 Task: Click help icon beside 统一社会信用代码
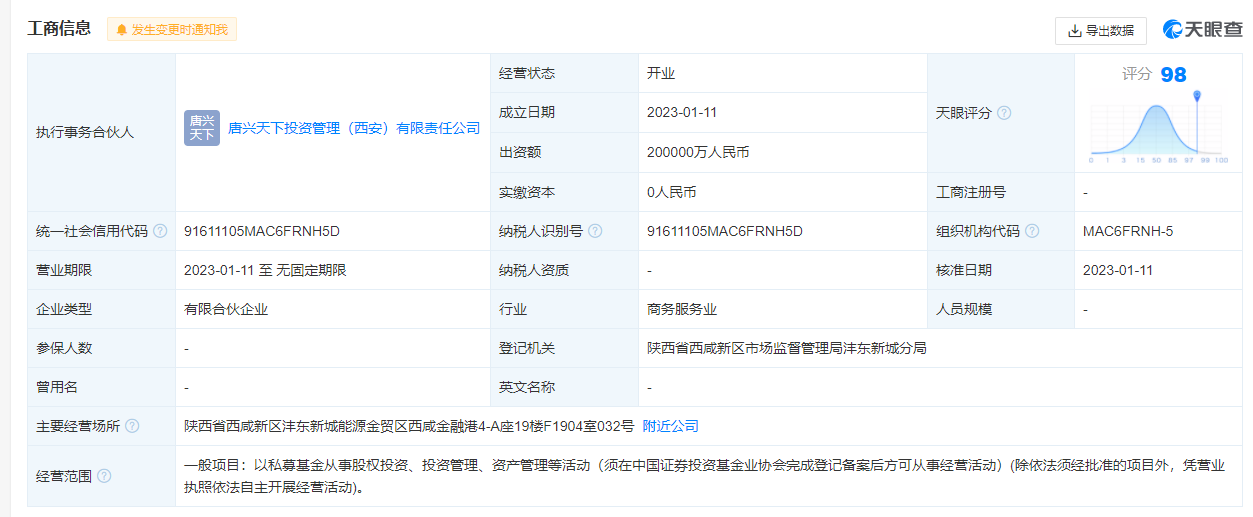(x=160, y=231)
